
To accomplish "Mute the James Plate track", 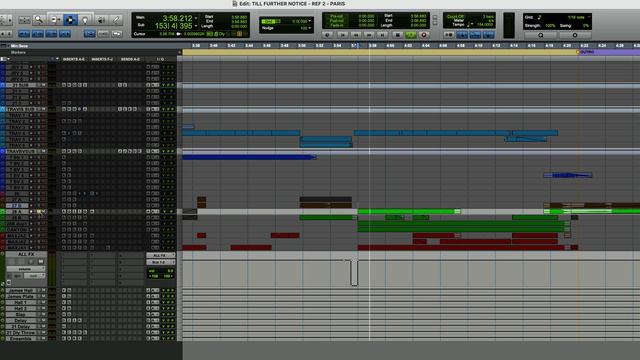I will 43,297.
